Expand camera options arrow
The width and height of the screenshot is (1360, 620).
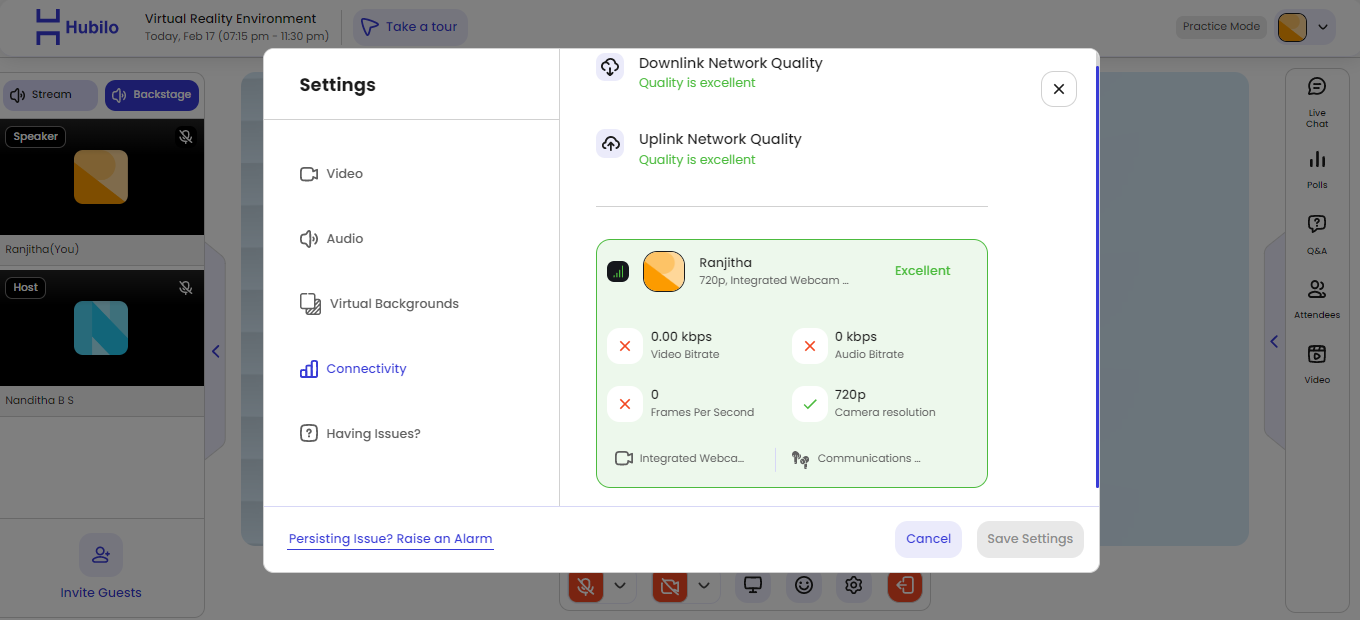point(704,586)
